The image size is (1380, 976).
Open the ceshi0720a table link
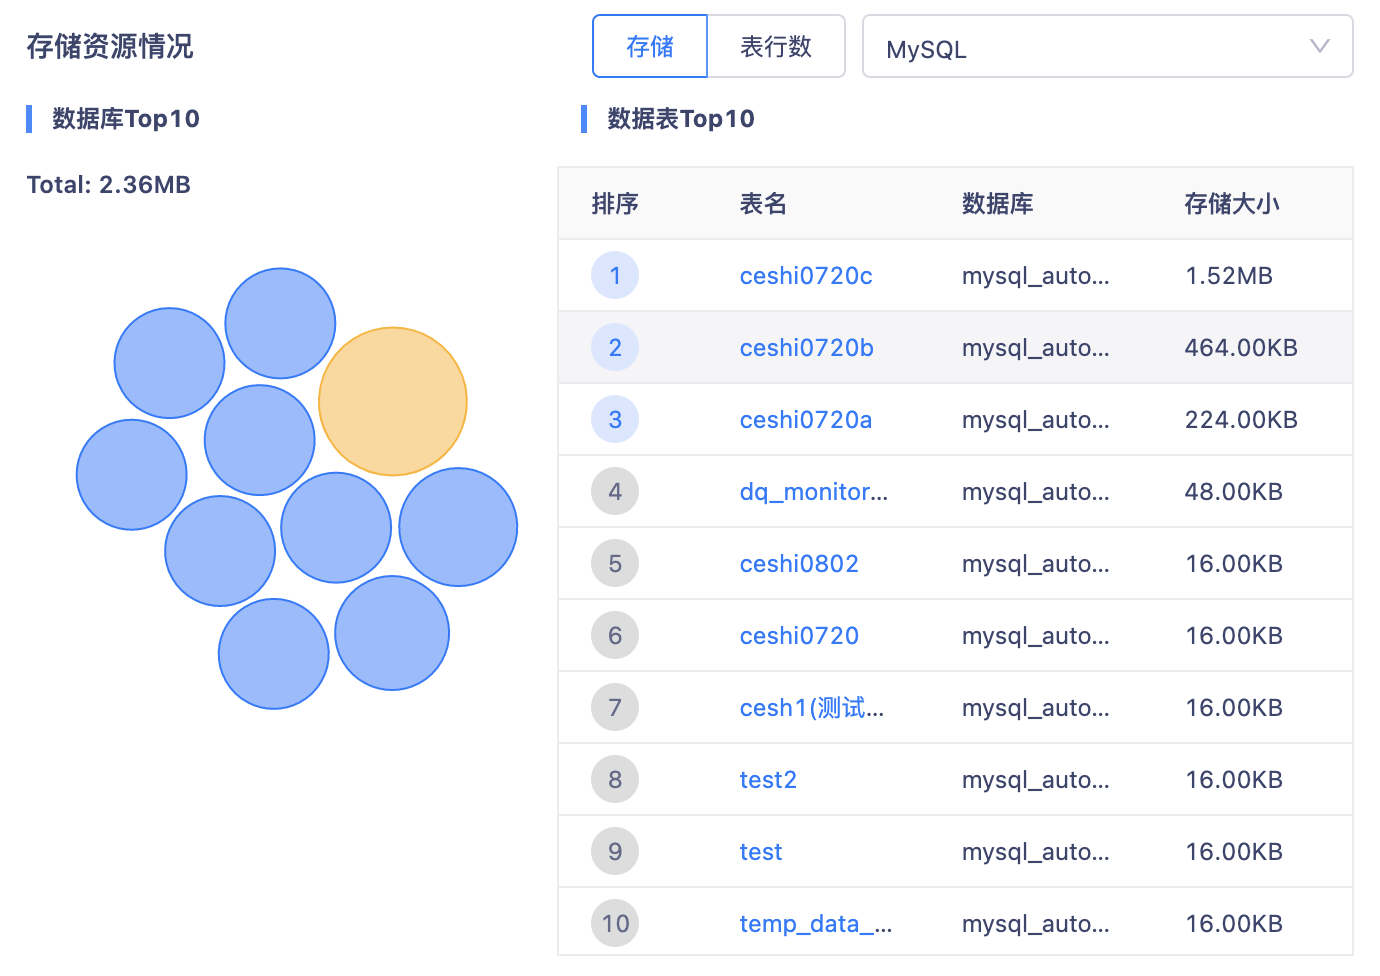[805, 420]
